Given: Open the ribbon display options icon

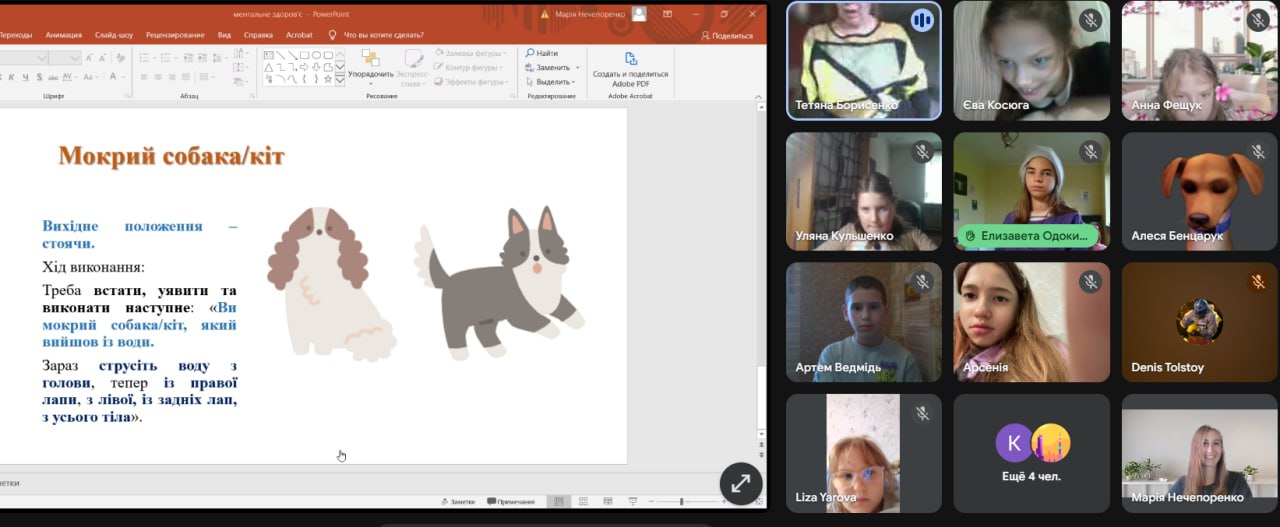Looking at the screenshot, I should [x=667, y=15].
